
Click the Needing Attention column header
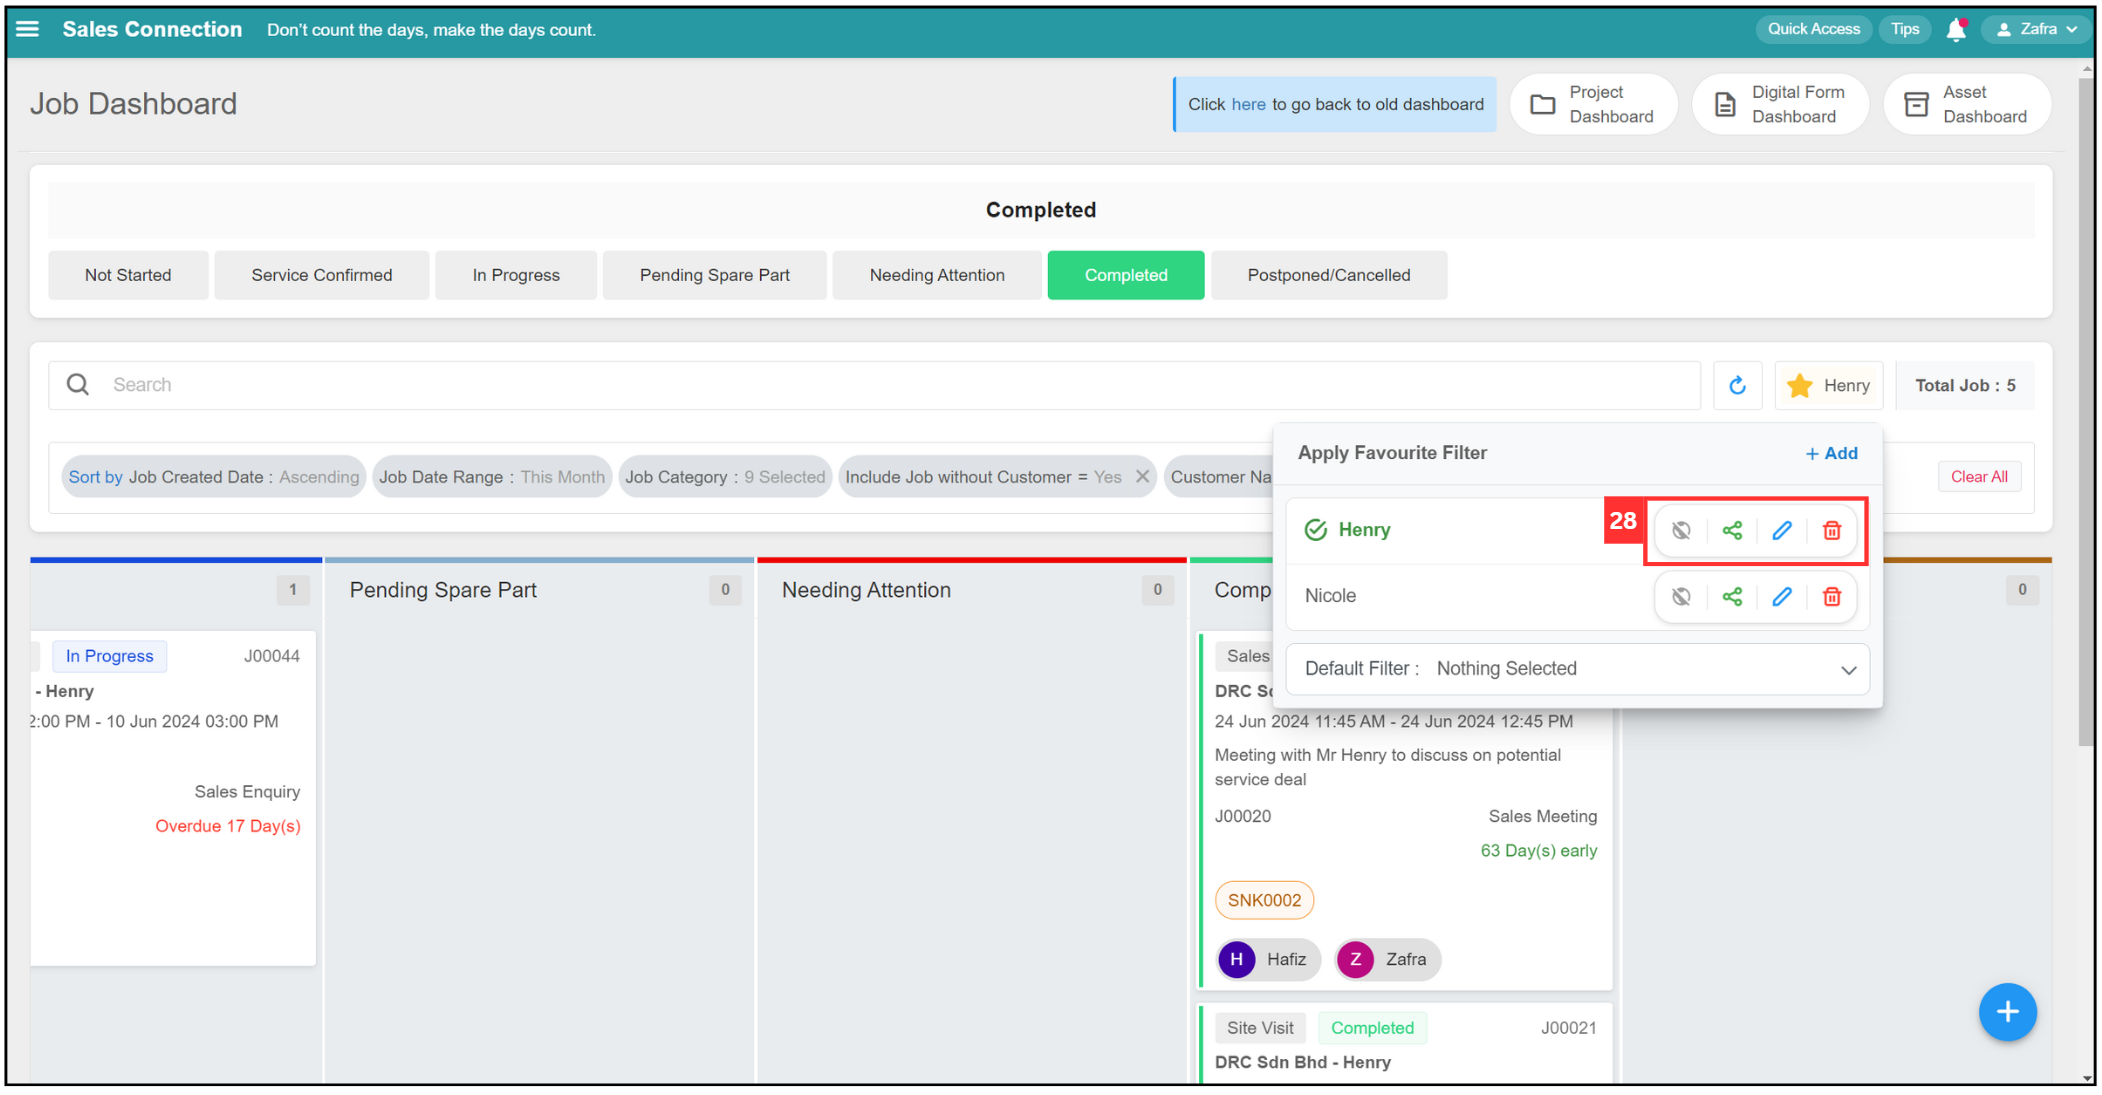coord(866,590)
